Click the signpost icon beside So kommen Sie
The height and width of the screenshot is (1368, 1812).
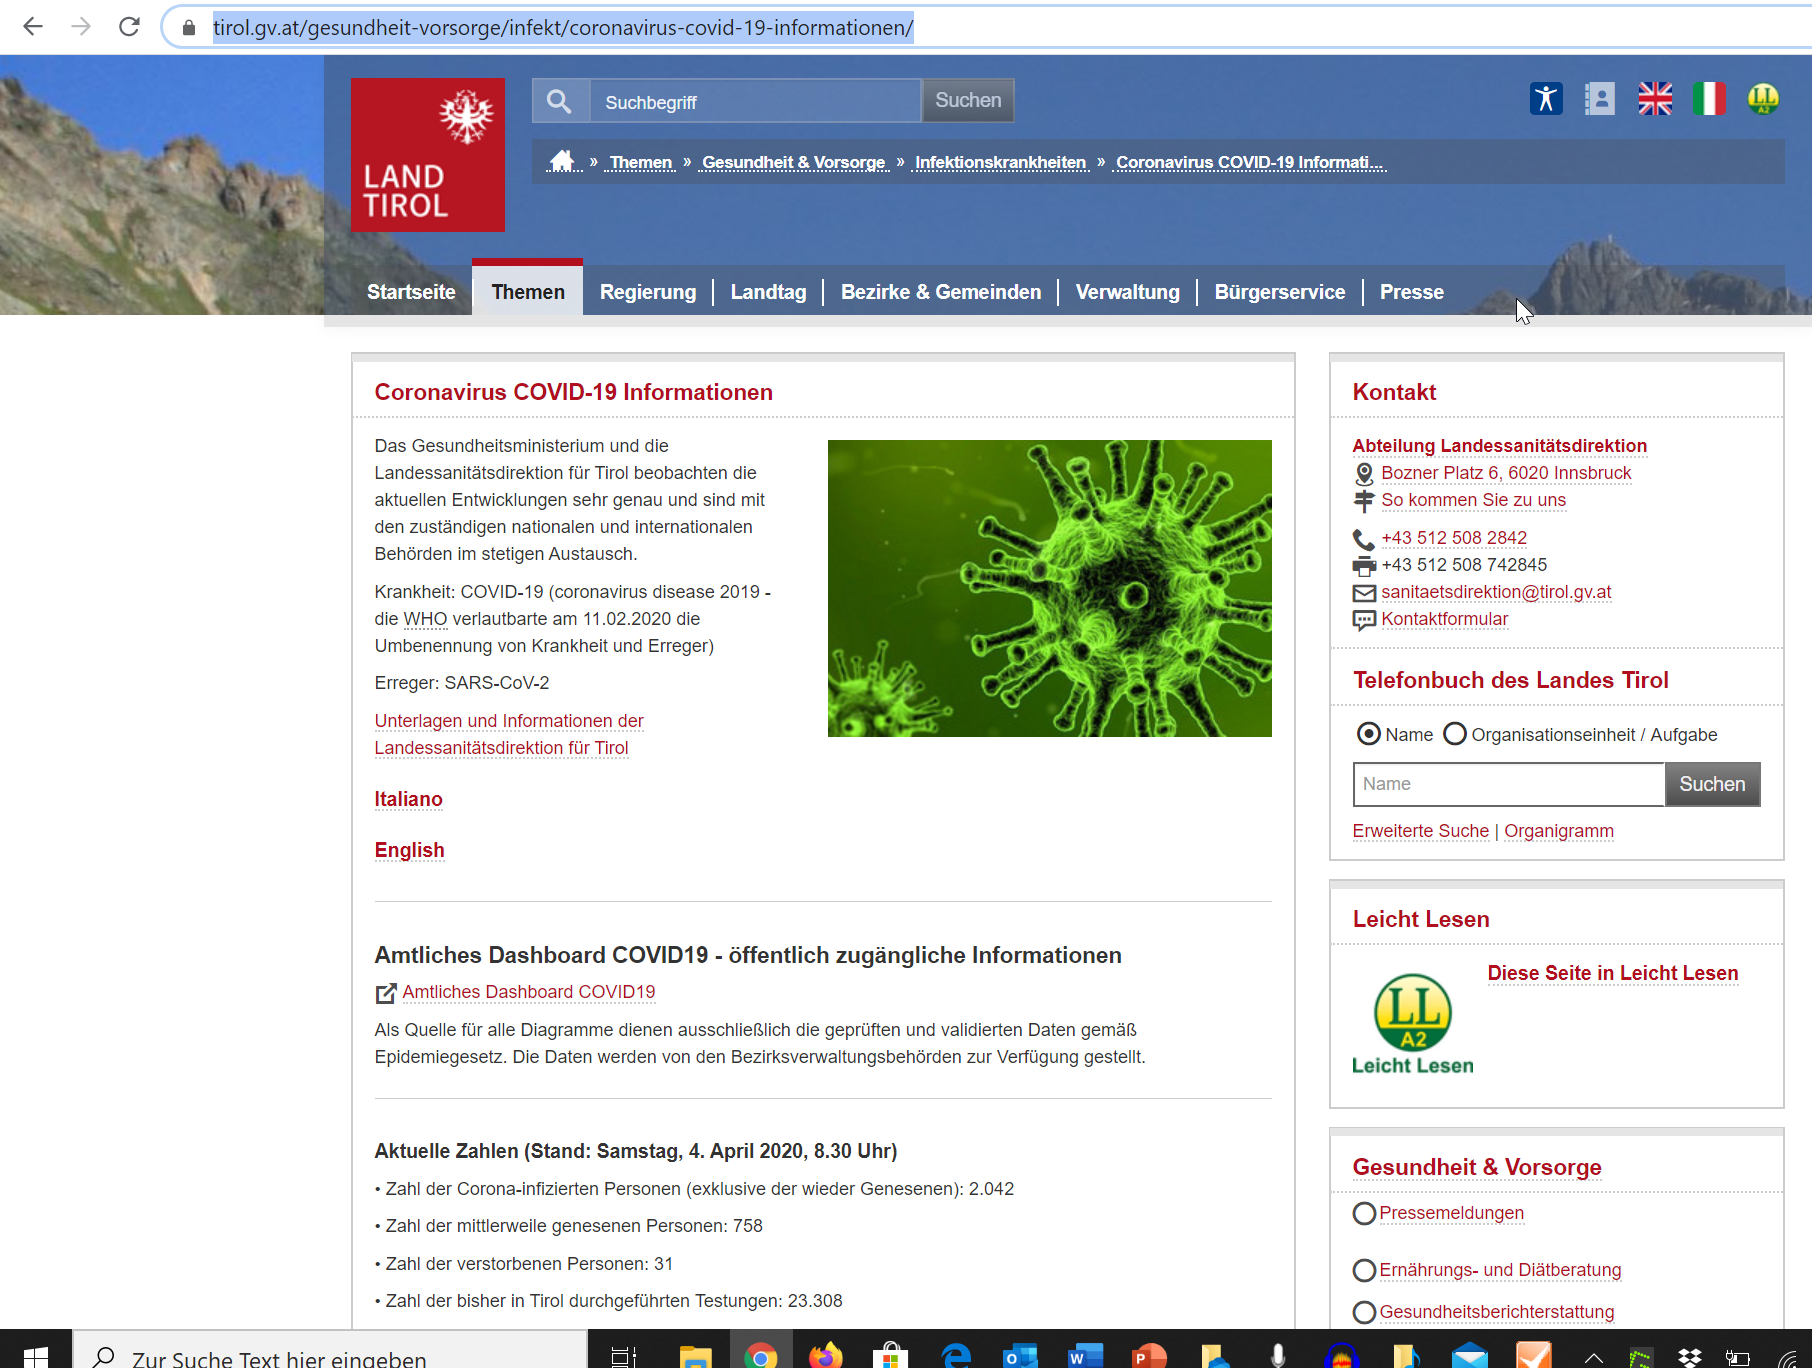1364,501
